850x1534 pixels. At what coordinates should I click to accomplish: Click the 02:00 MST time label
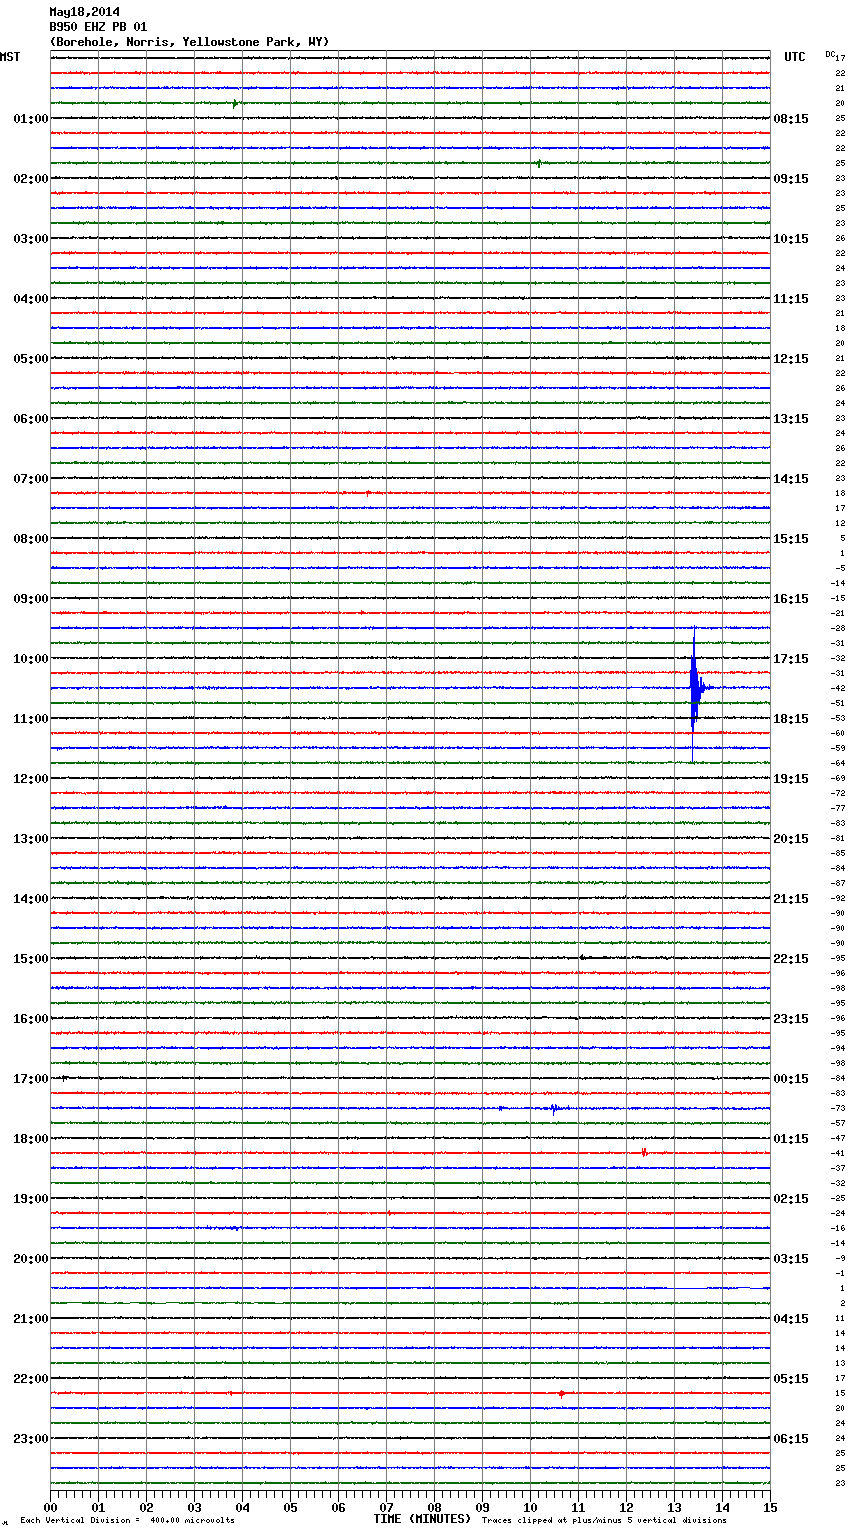click(x=30, y=179)
